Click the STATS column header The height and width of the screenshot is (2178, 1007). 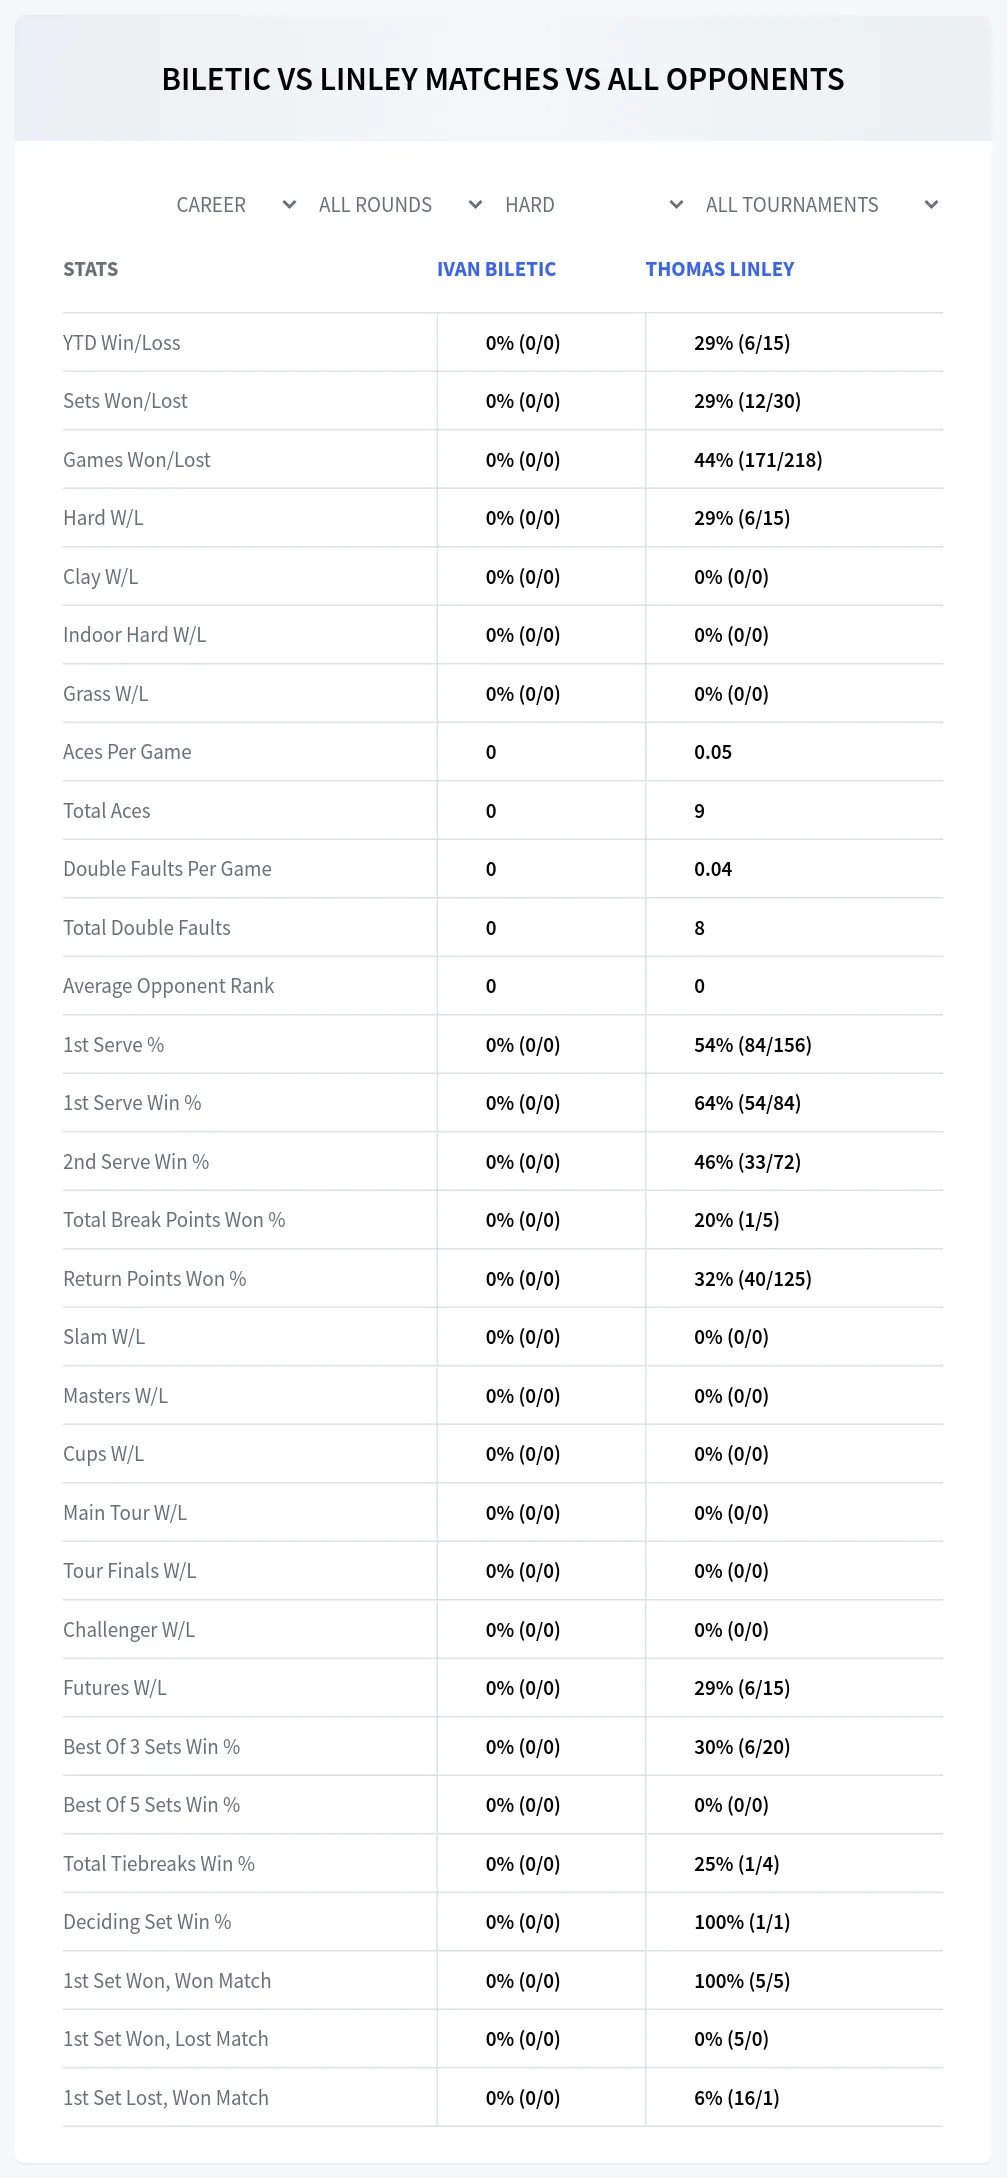(x=90, y=269)
